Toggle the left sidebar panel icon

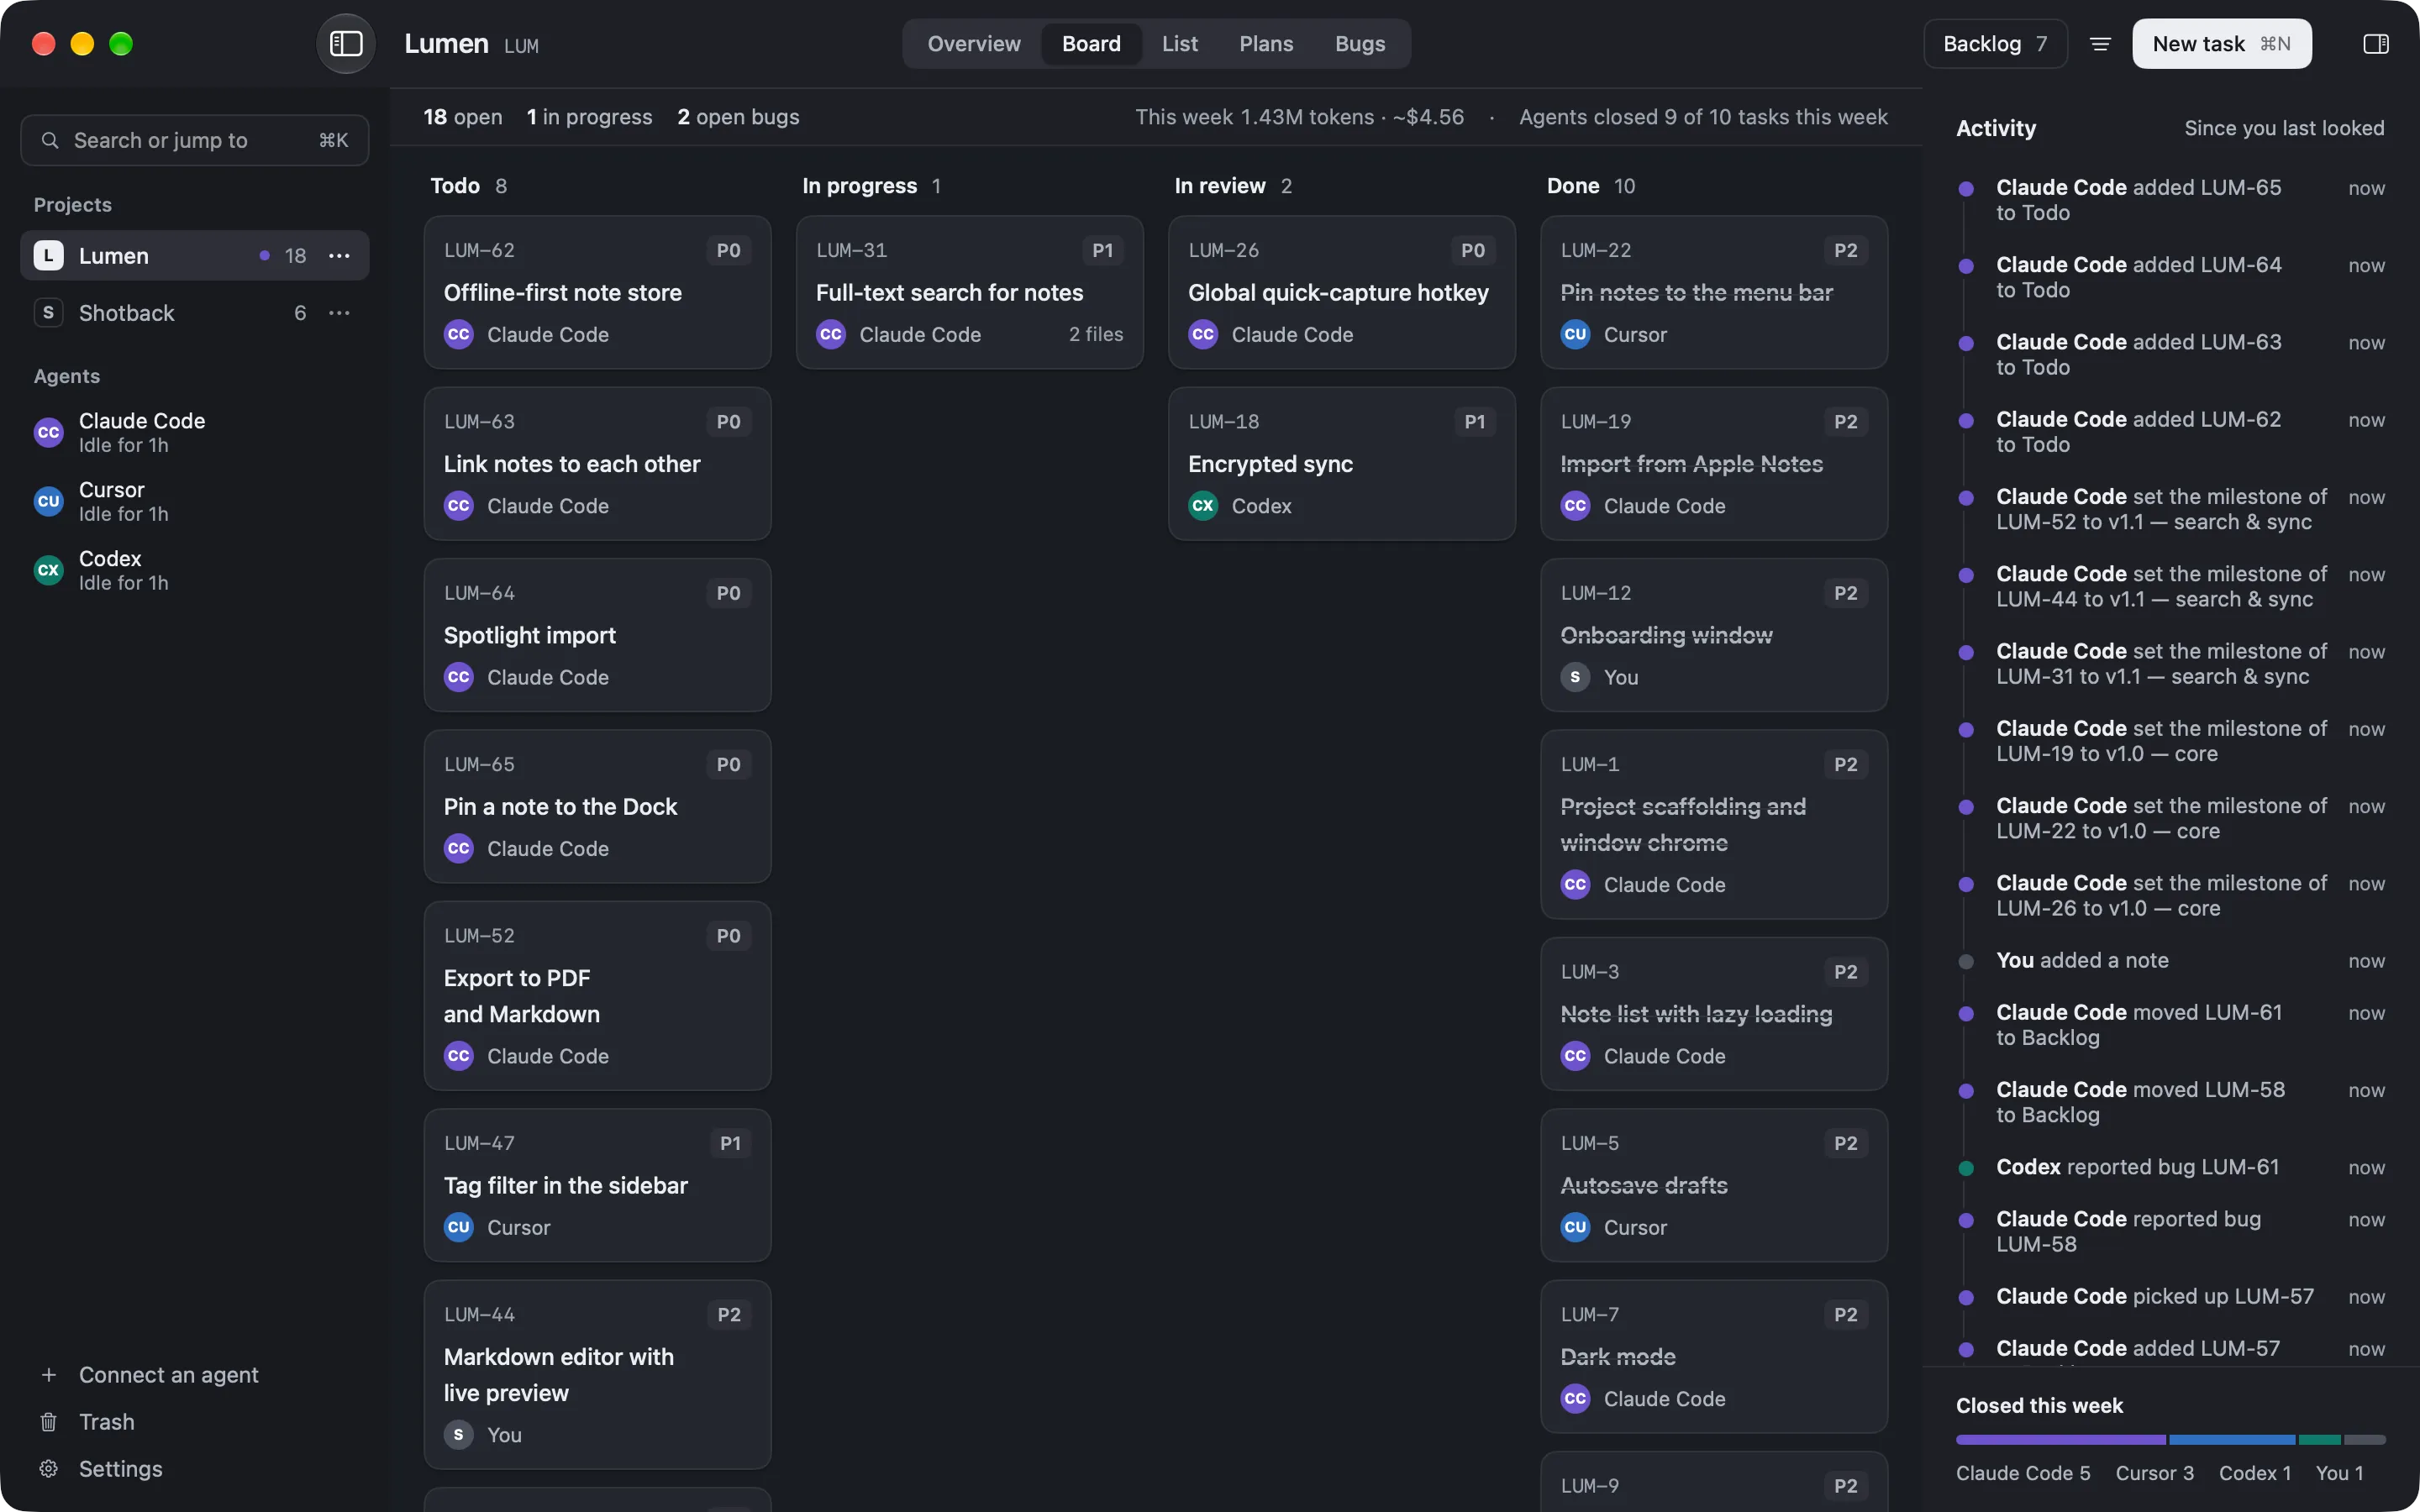point(346,44)
